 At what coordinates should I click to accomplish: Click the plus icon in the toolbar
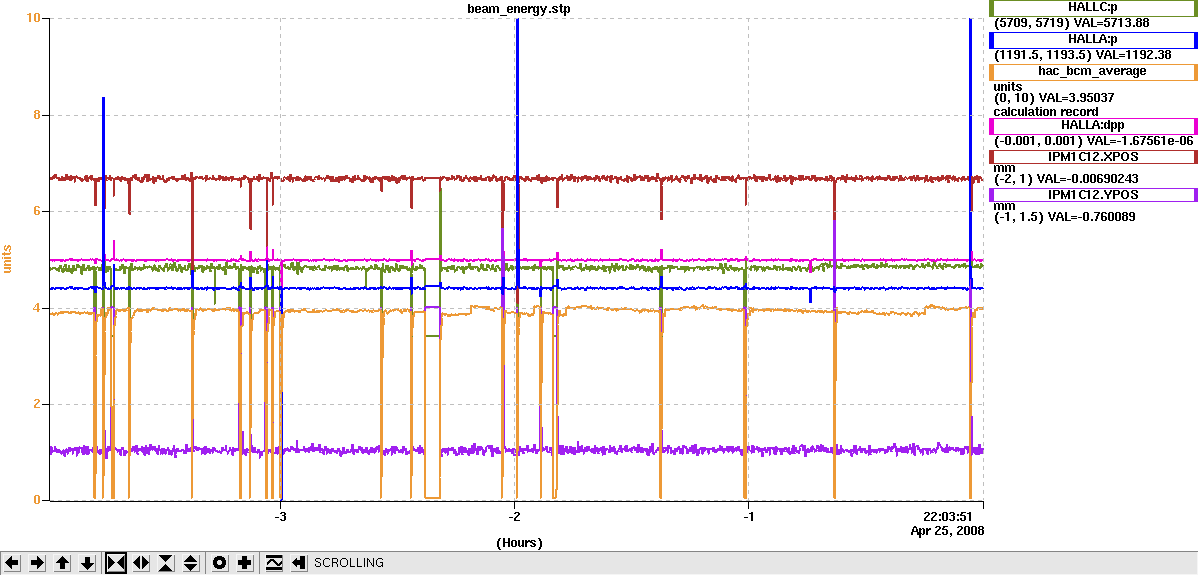(x=245, y=563)
